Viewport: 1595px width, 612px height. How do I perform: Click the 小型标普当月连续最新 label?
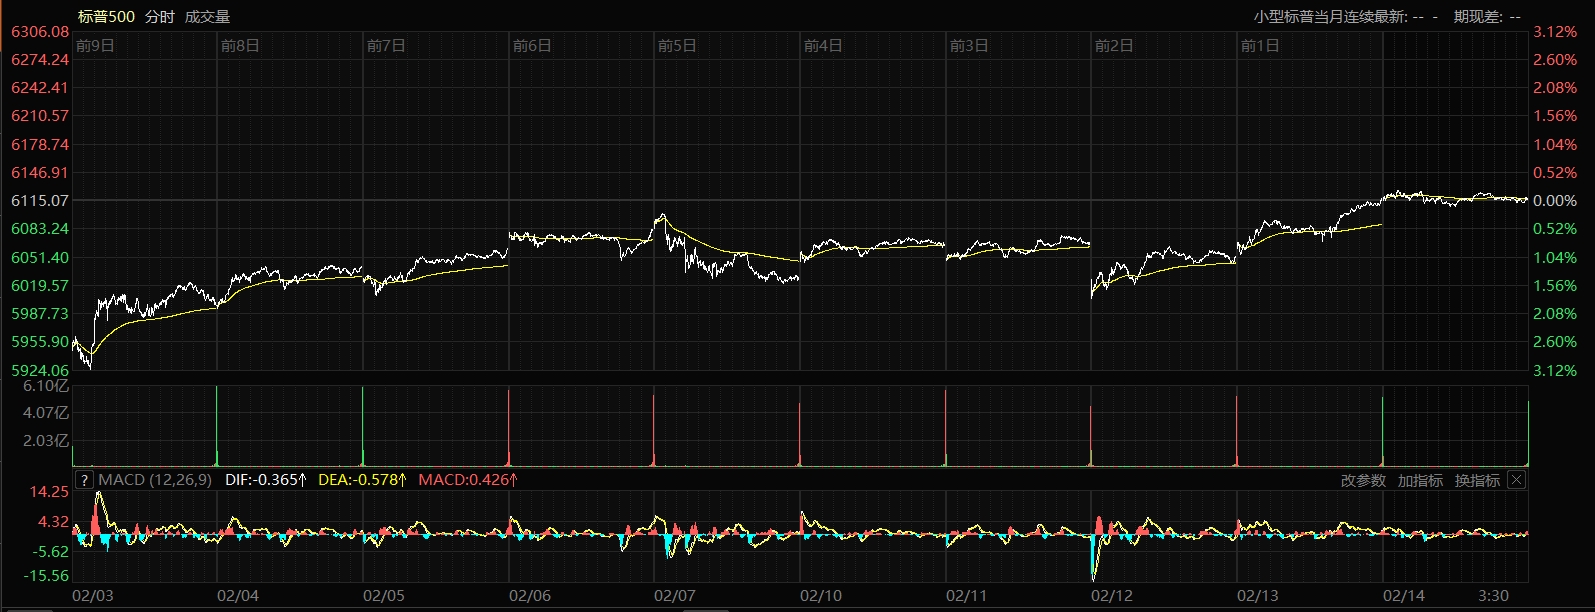pos(1330,17)
